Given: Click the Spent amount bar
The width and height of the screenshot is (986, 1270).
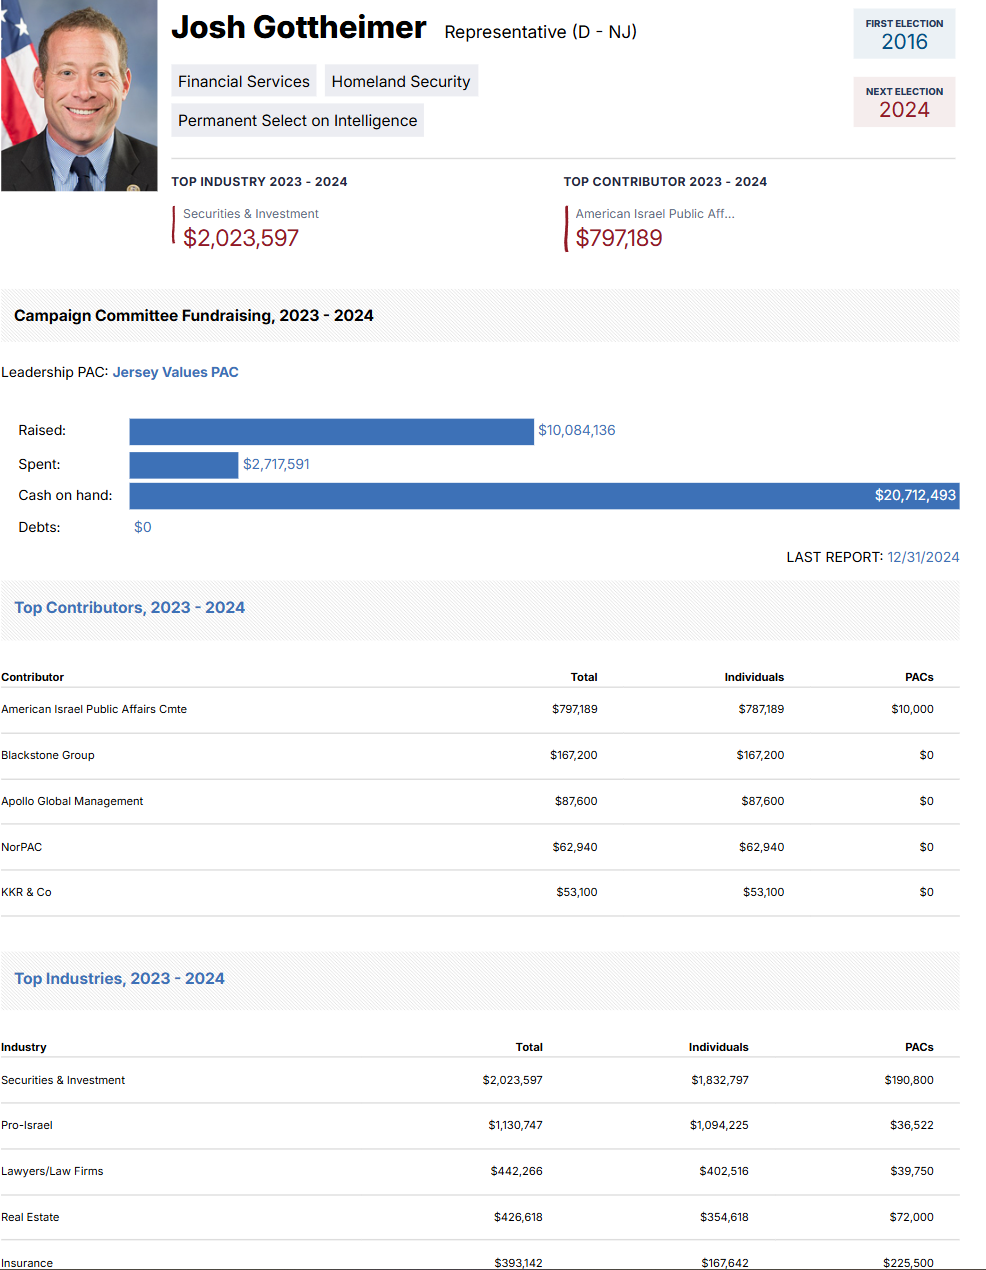Looking at the screenshot, I should pos(184,465).
